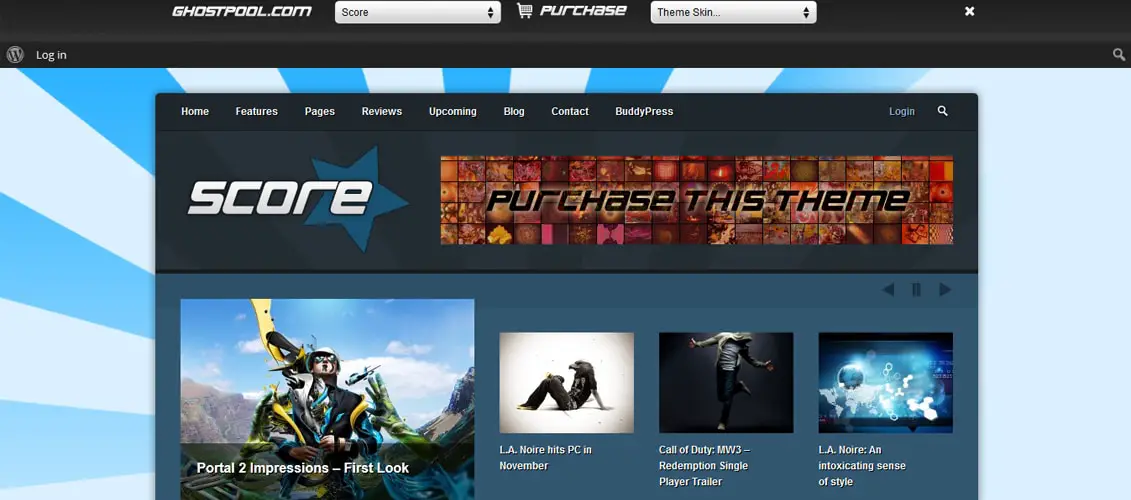Open Call of Duty: MW3 Redemption trailer link
The height and width of the screenshot is (500, 1131).
click(x=702, y=465)
